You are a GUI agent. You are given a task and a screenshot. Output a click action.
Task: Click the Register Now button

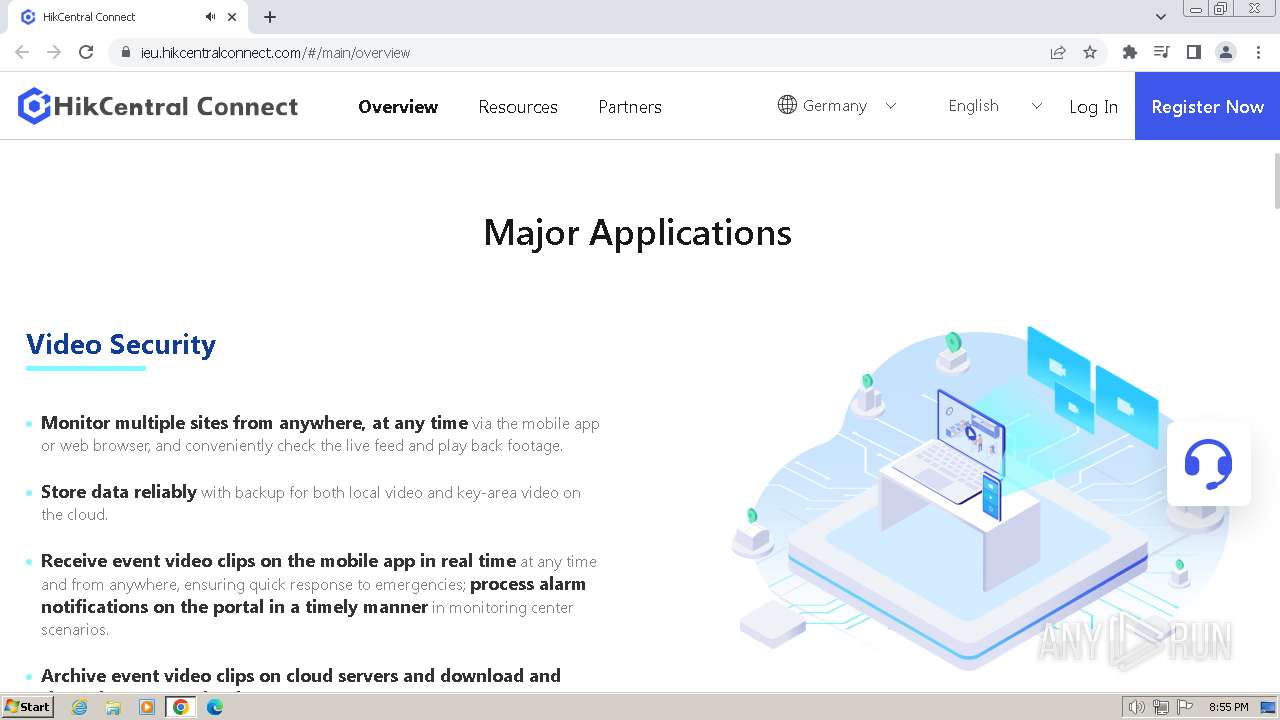[x=1207, y=106]
